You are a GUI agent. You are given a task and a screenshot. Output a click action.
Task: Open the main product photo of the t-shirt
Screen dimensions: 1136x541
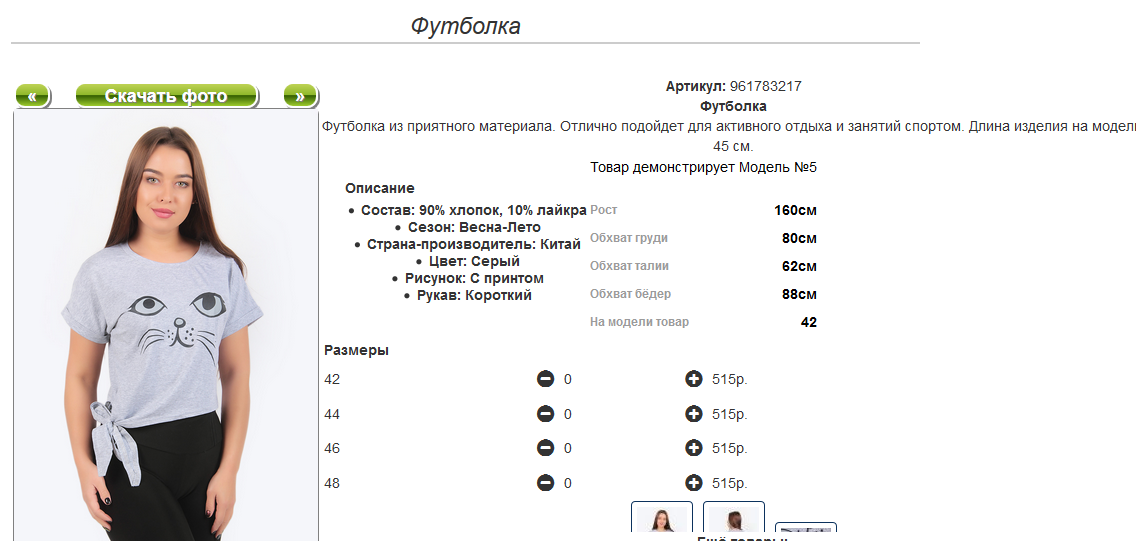pyautogui.click(x=166, y=326)
